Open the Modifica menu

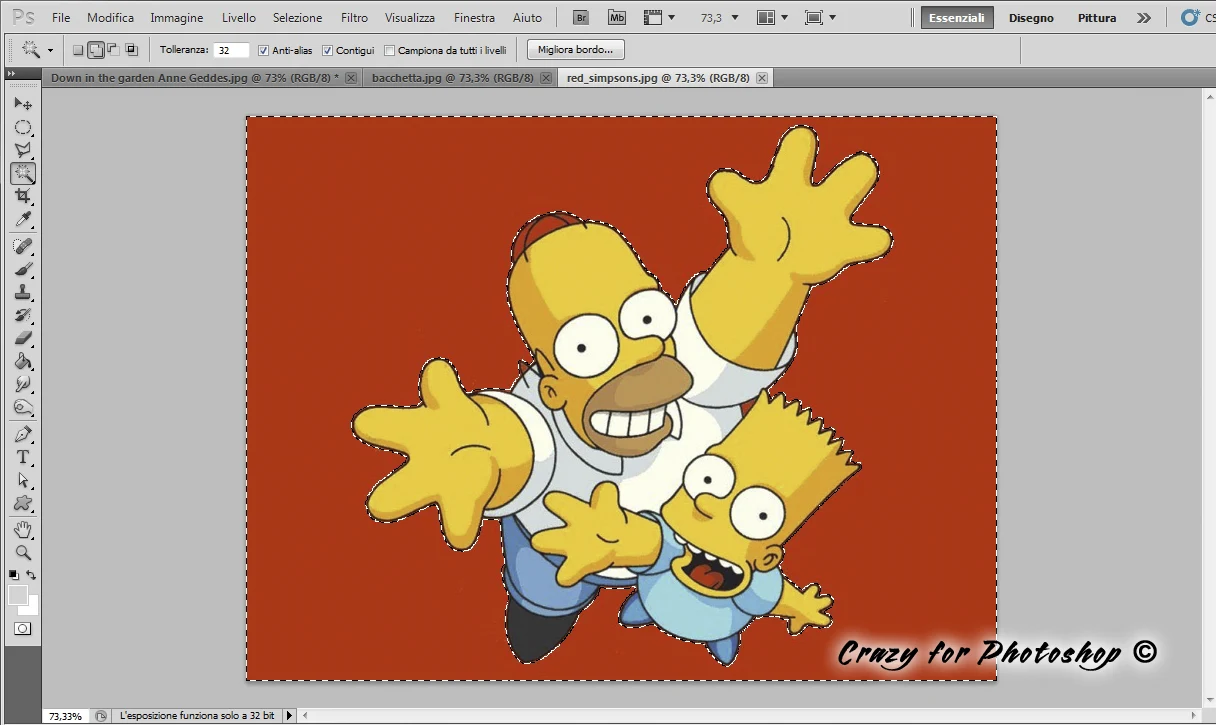coord(110,18)
